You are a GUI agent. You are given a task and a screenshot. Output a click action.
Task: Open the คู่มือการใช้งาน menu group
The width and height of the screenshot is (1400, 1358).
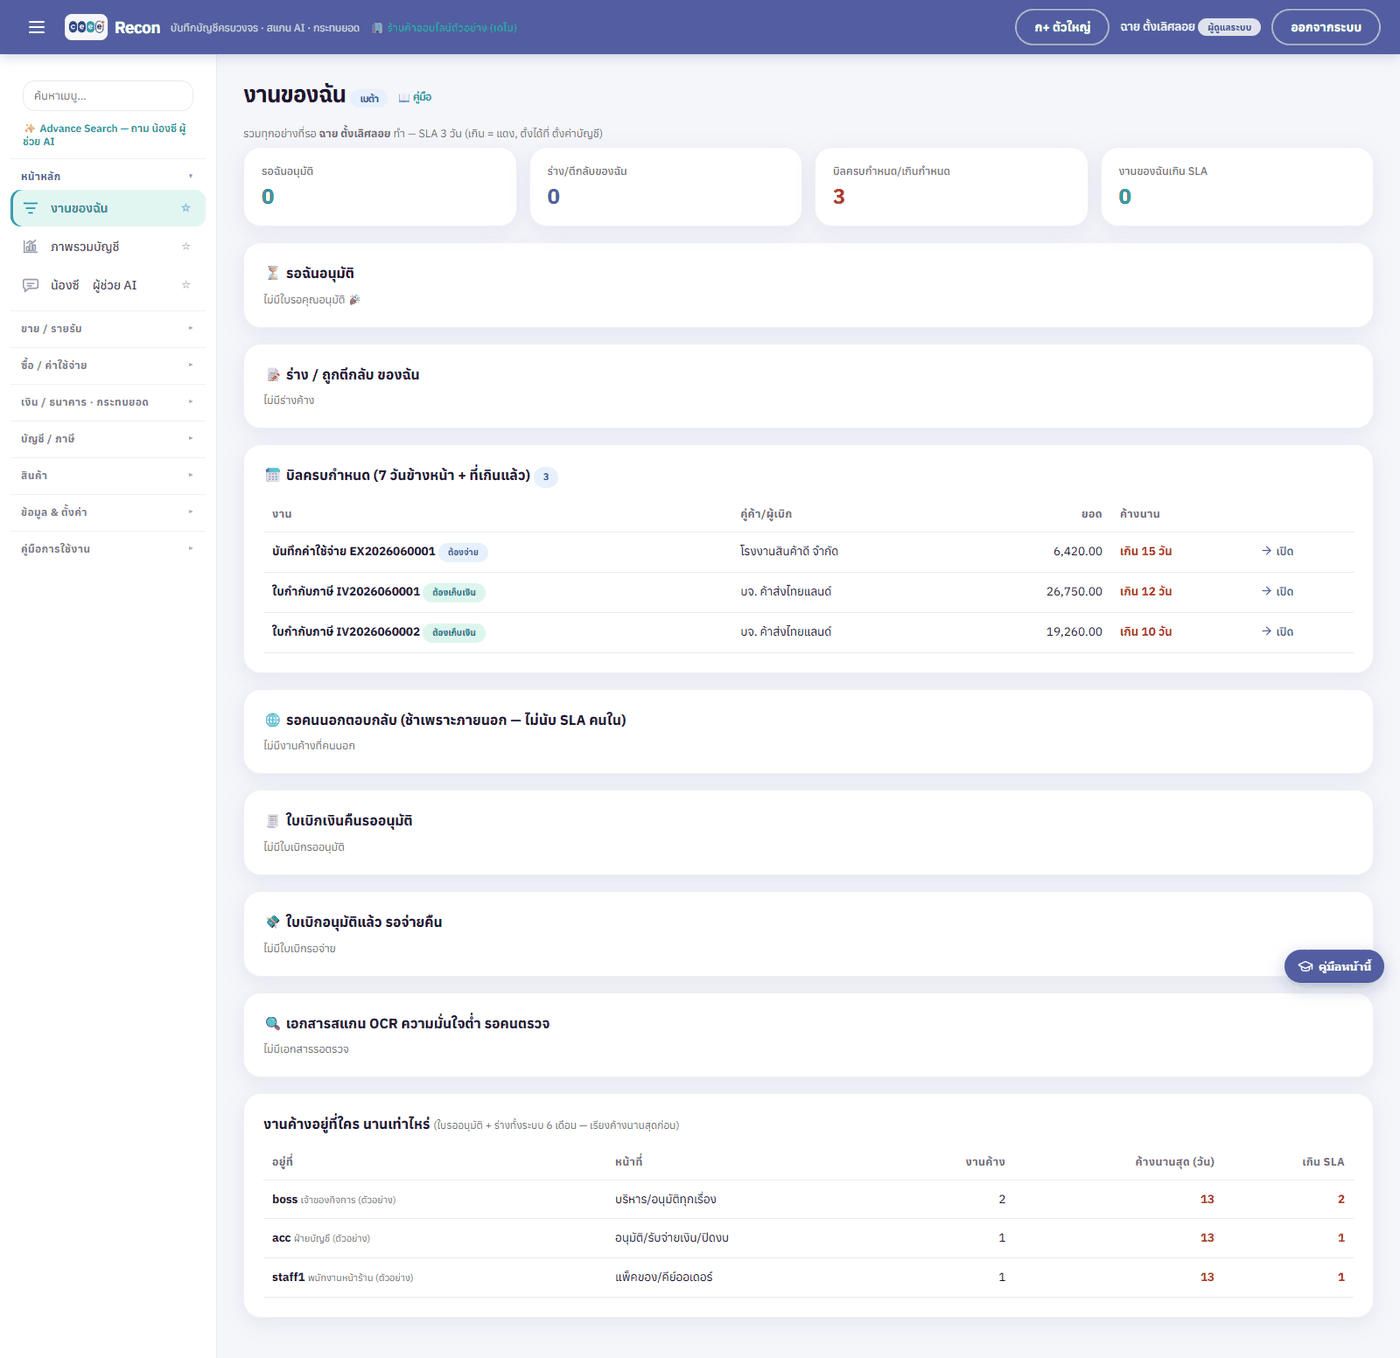click(x=107, y=549)
